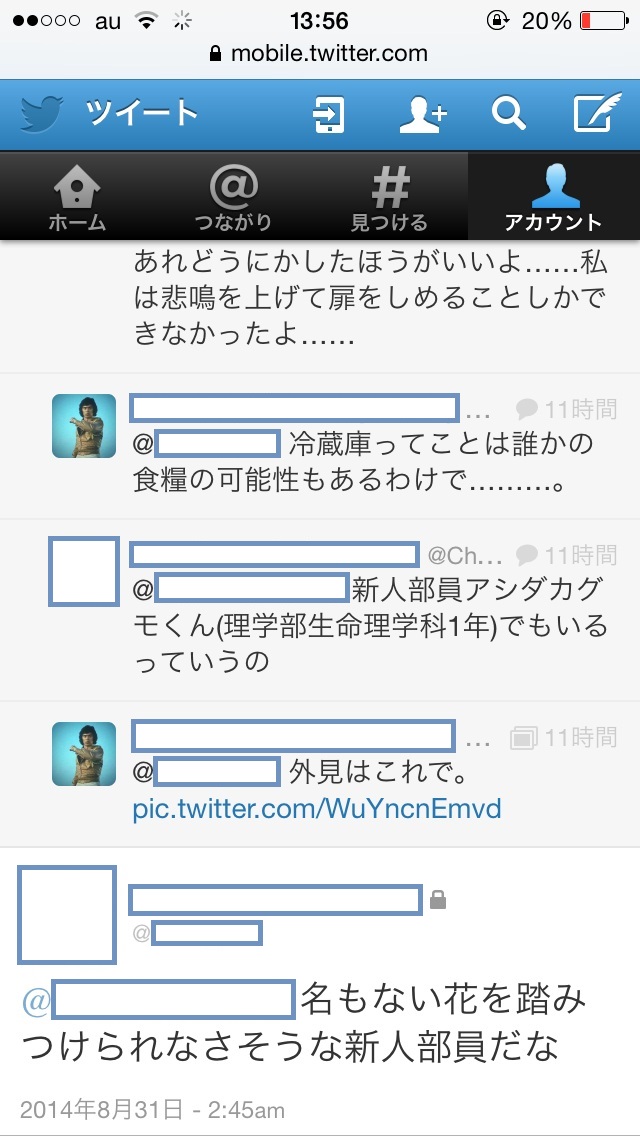Screen dimensions: 640x1136
Task: Tap the avatar on the 冷蔵庫 reply
Action: [x=84, y=426]
